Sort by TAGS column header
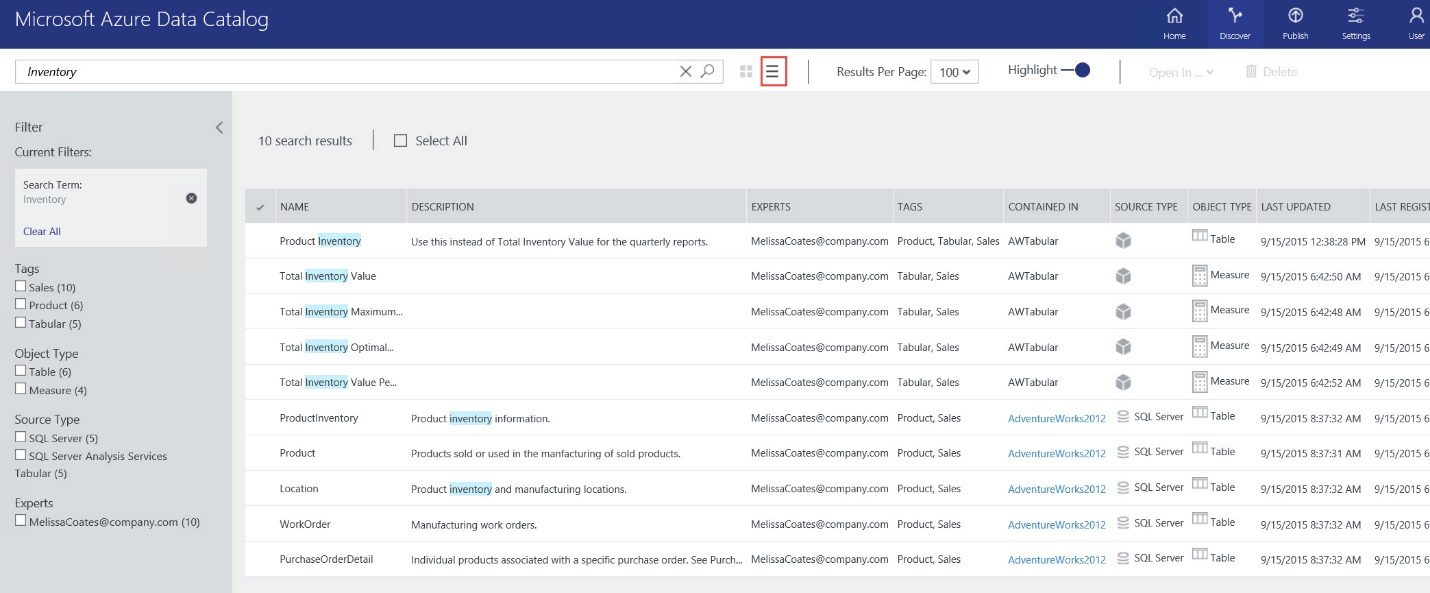 pos(910,207)
